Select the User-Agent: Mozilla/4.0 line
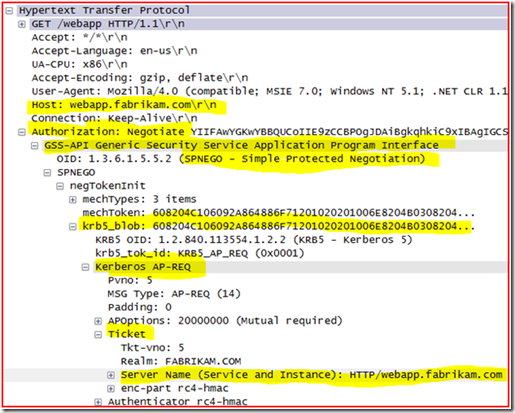 tap(269, 91)
